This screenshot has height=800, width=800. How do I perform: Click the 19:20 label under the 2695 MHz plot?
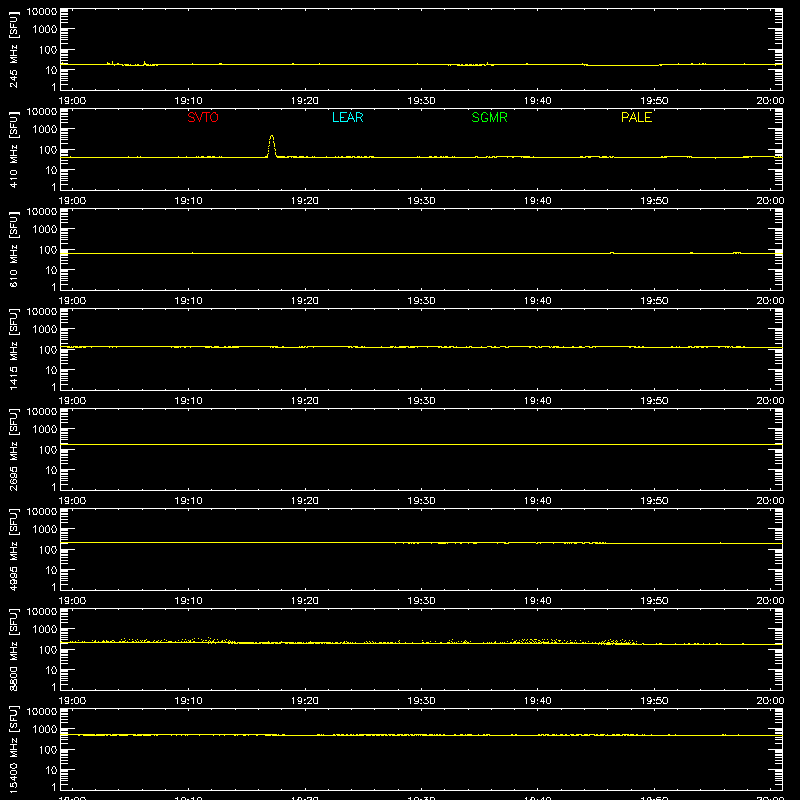pyautogui.click(x=305, y=501)
